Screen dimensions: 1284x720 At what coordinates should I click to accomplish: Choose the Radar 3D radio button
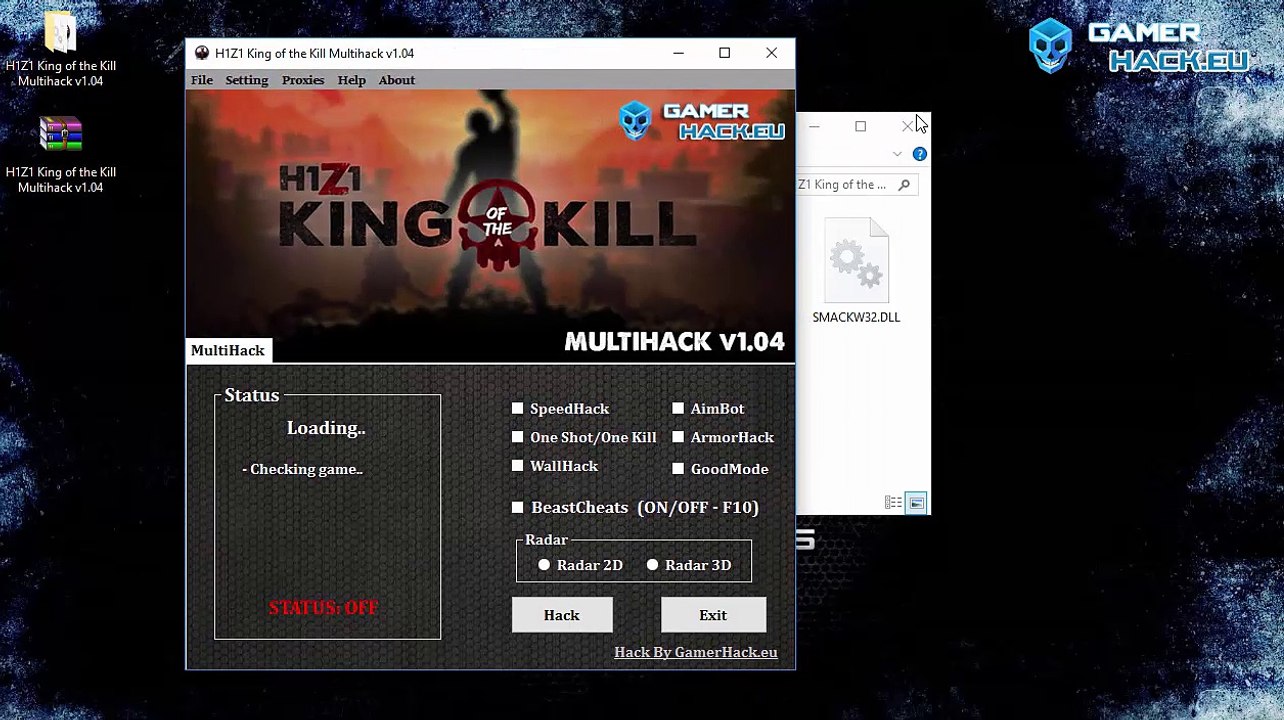tap(653, 565)
